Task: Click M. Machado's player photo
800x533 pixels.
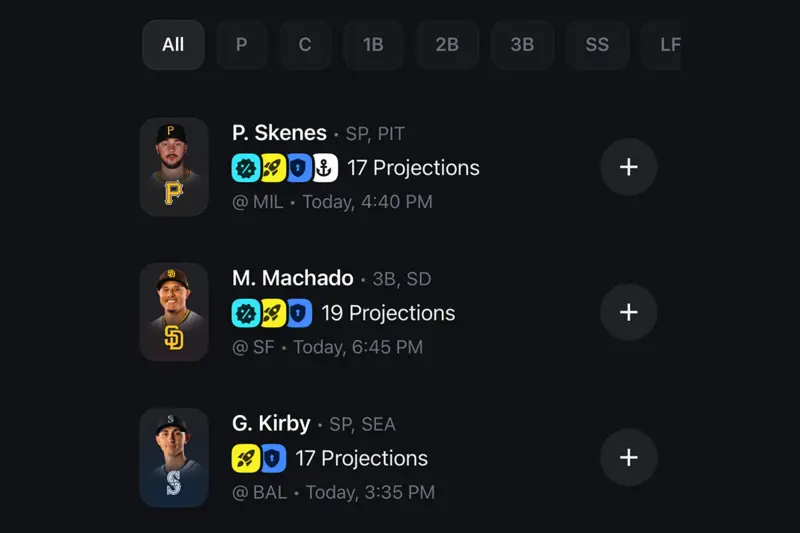Action: 174,312
